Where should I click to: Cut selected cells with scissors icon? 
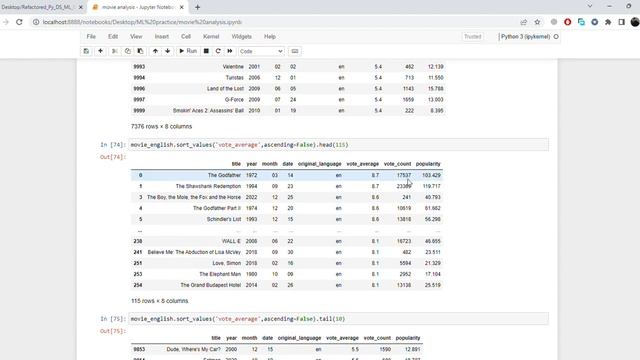[115, 51]
